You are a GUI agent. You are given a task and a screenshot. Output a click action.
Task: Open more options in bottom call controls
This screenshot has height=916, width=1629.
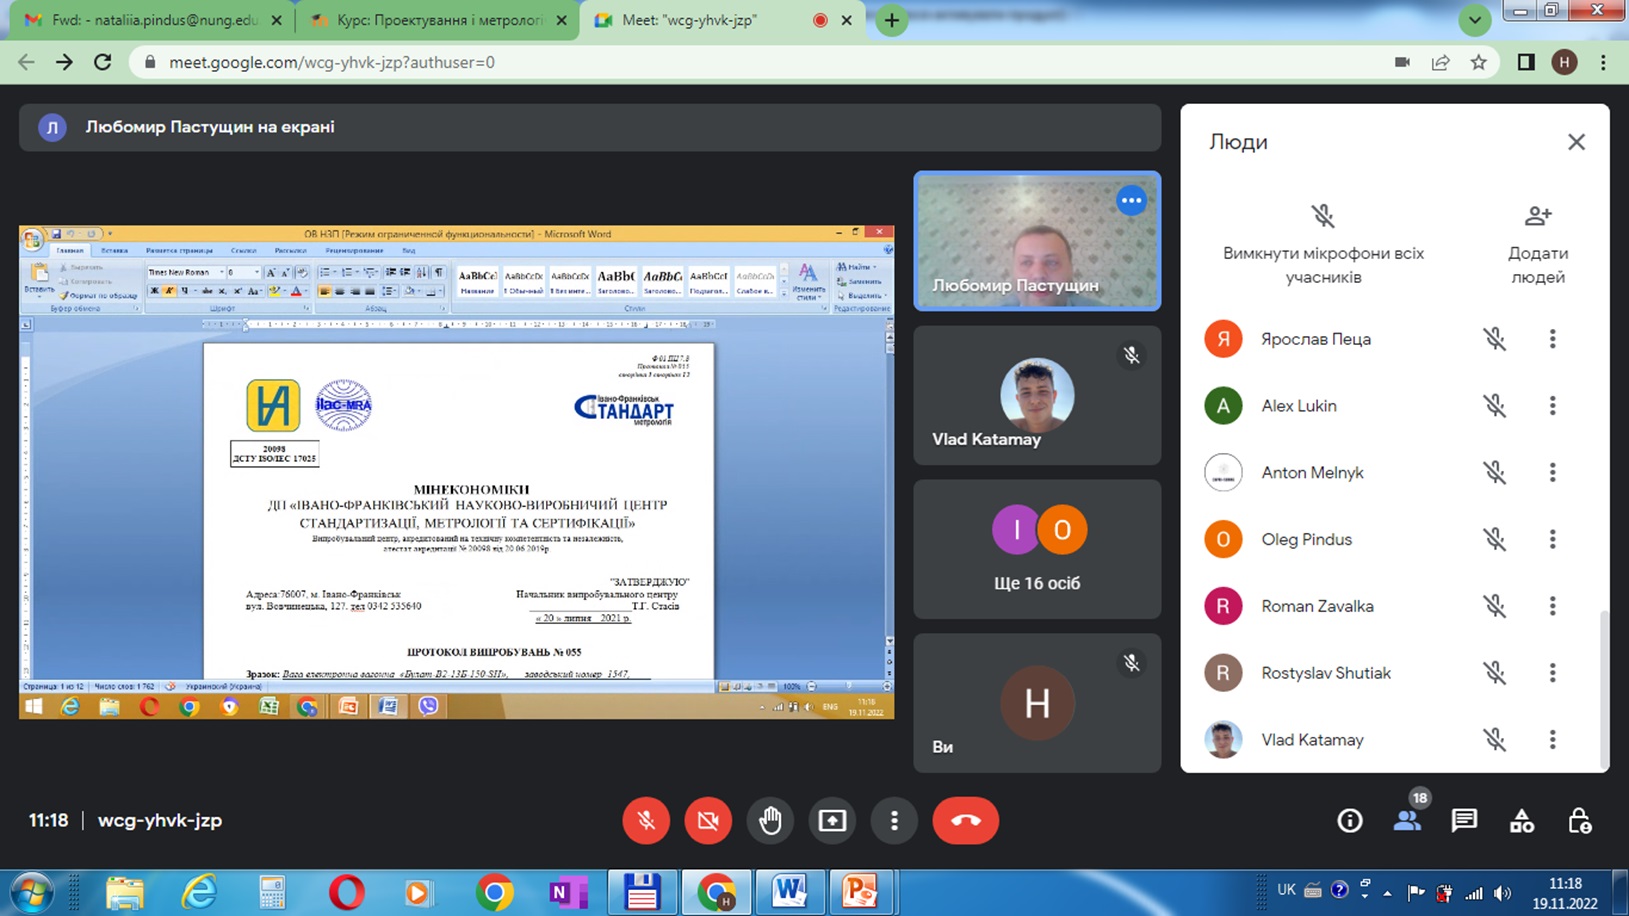(x=894, y=821)
